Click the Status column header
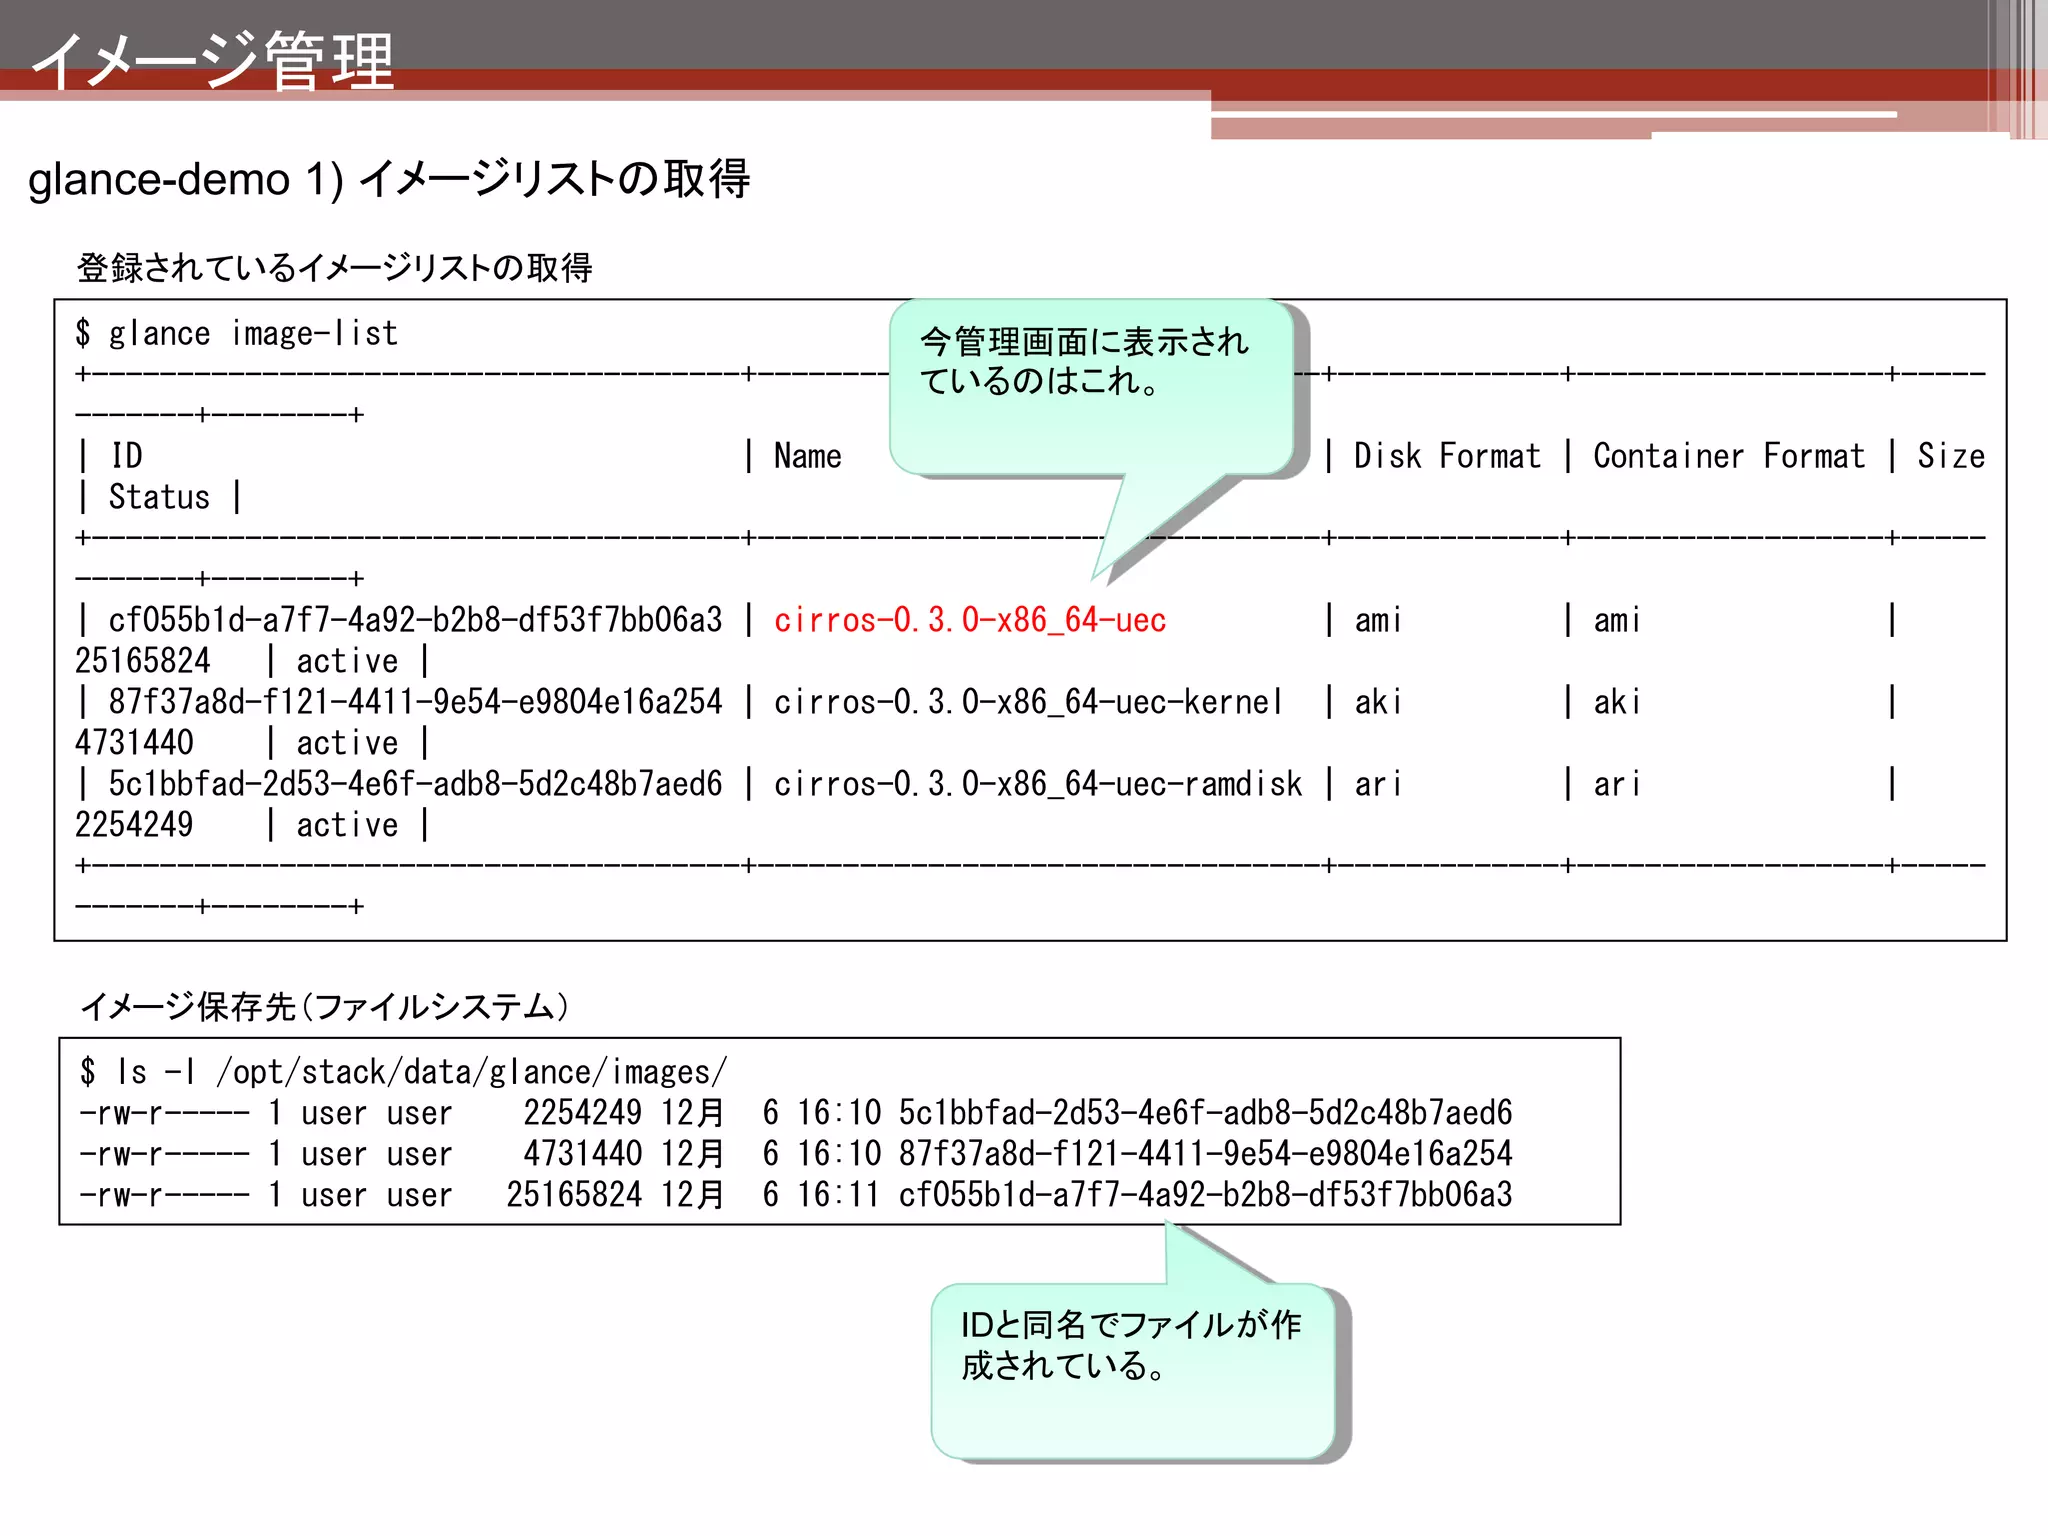This screenshot has height=1536, width=2048. point(159,497)
